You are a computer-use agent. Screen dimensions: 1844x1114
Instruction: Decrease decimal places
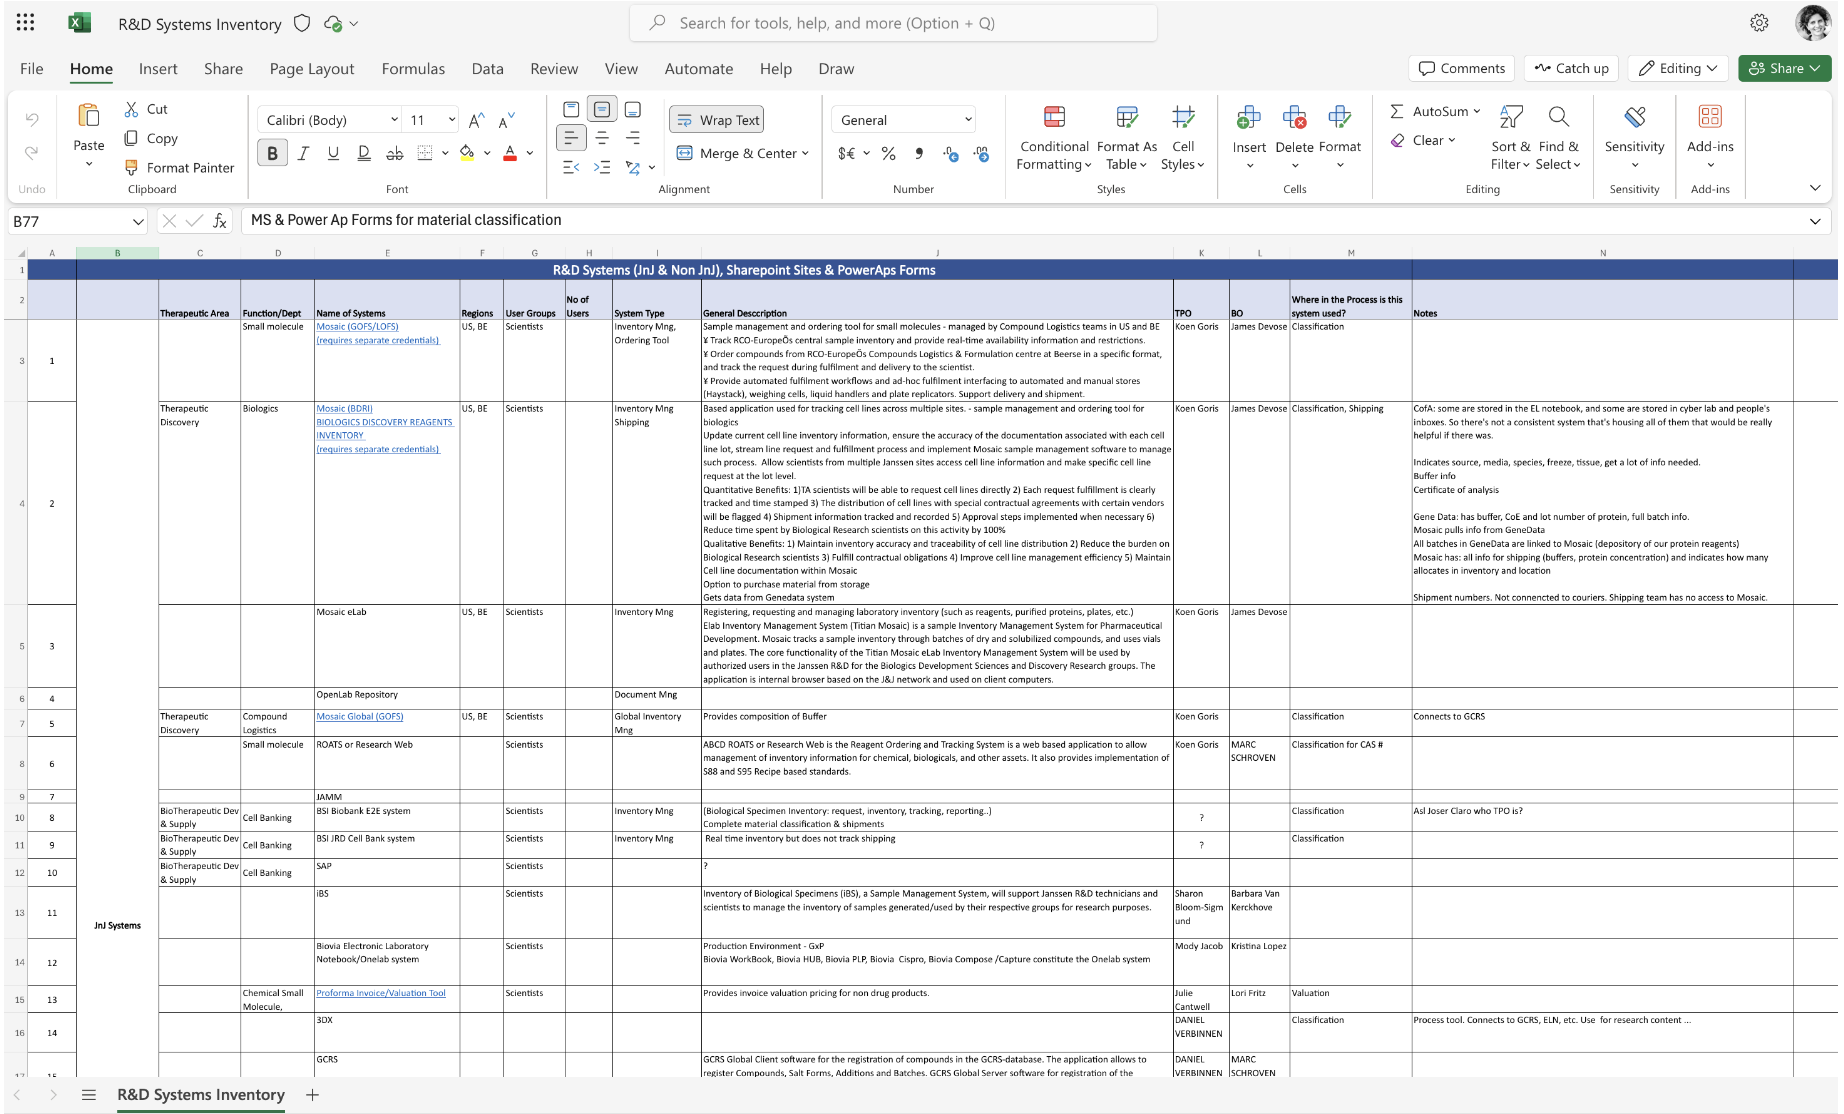pos(982,153)
